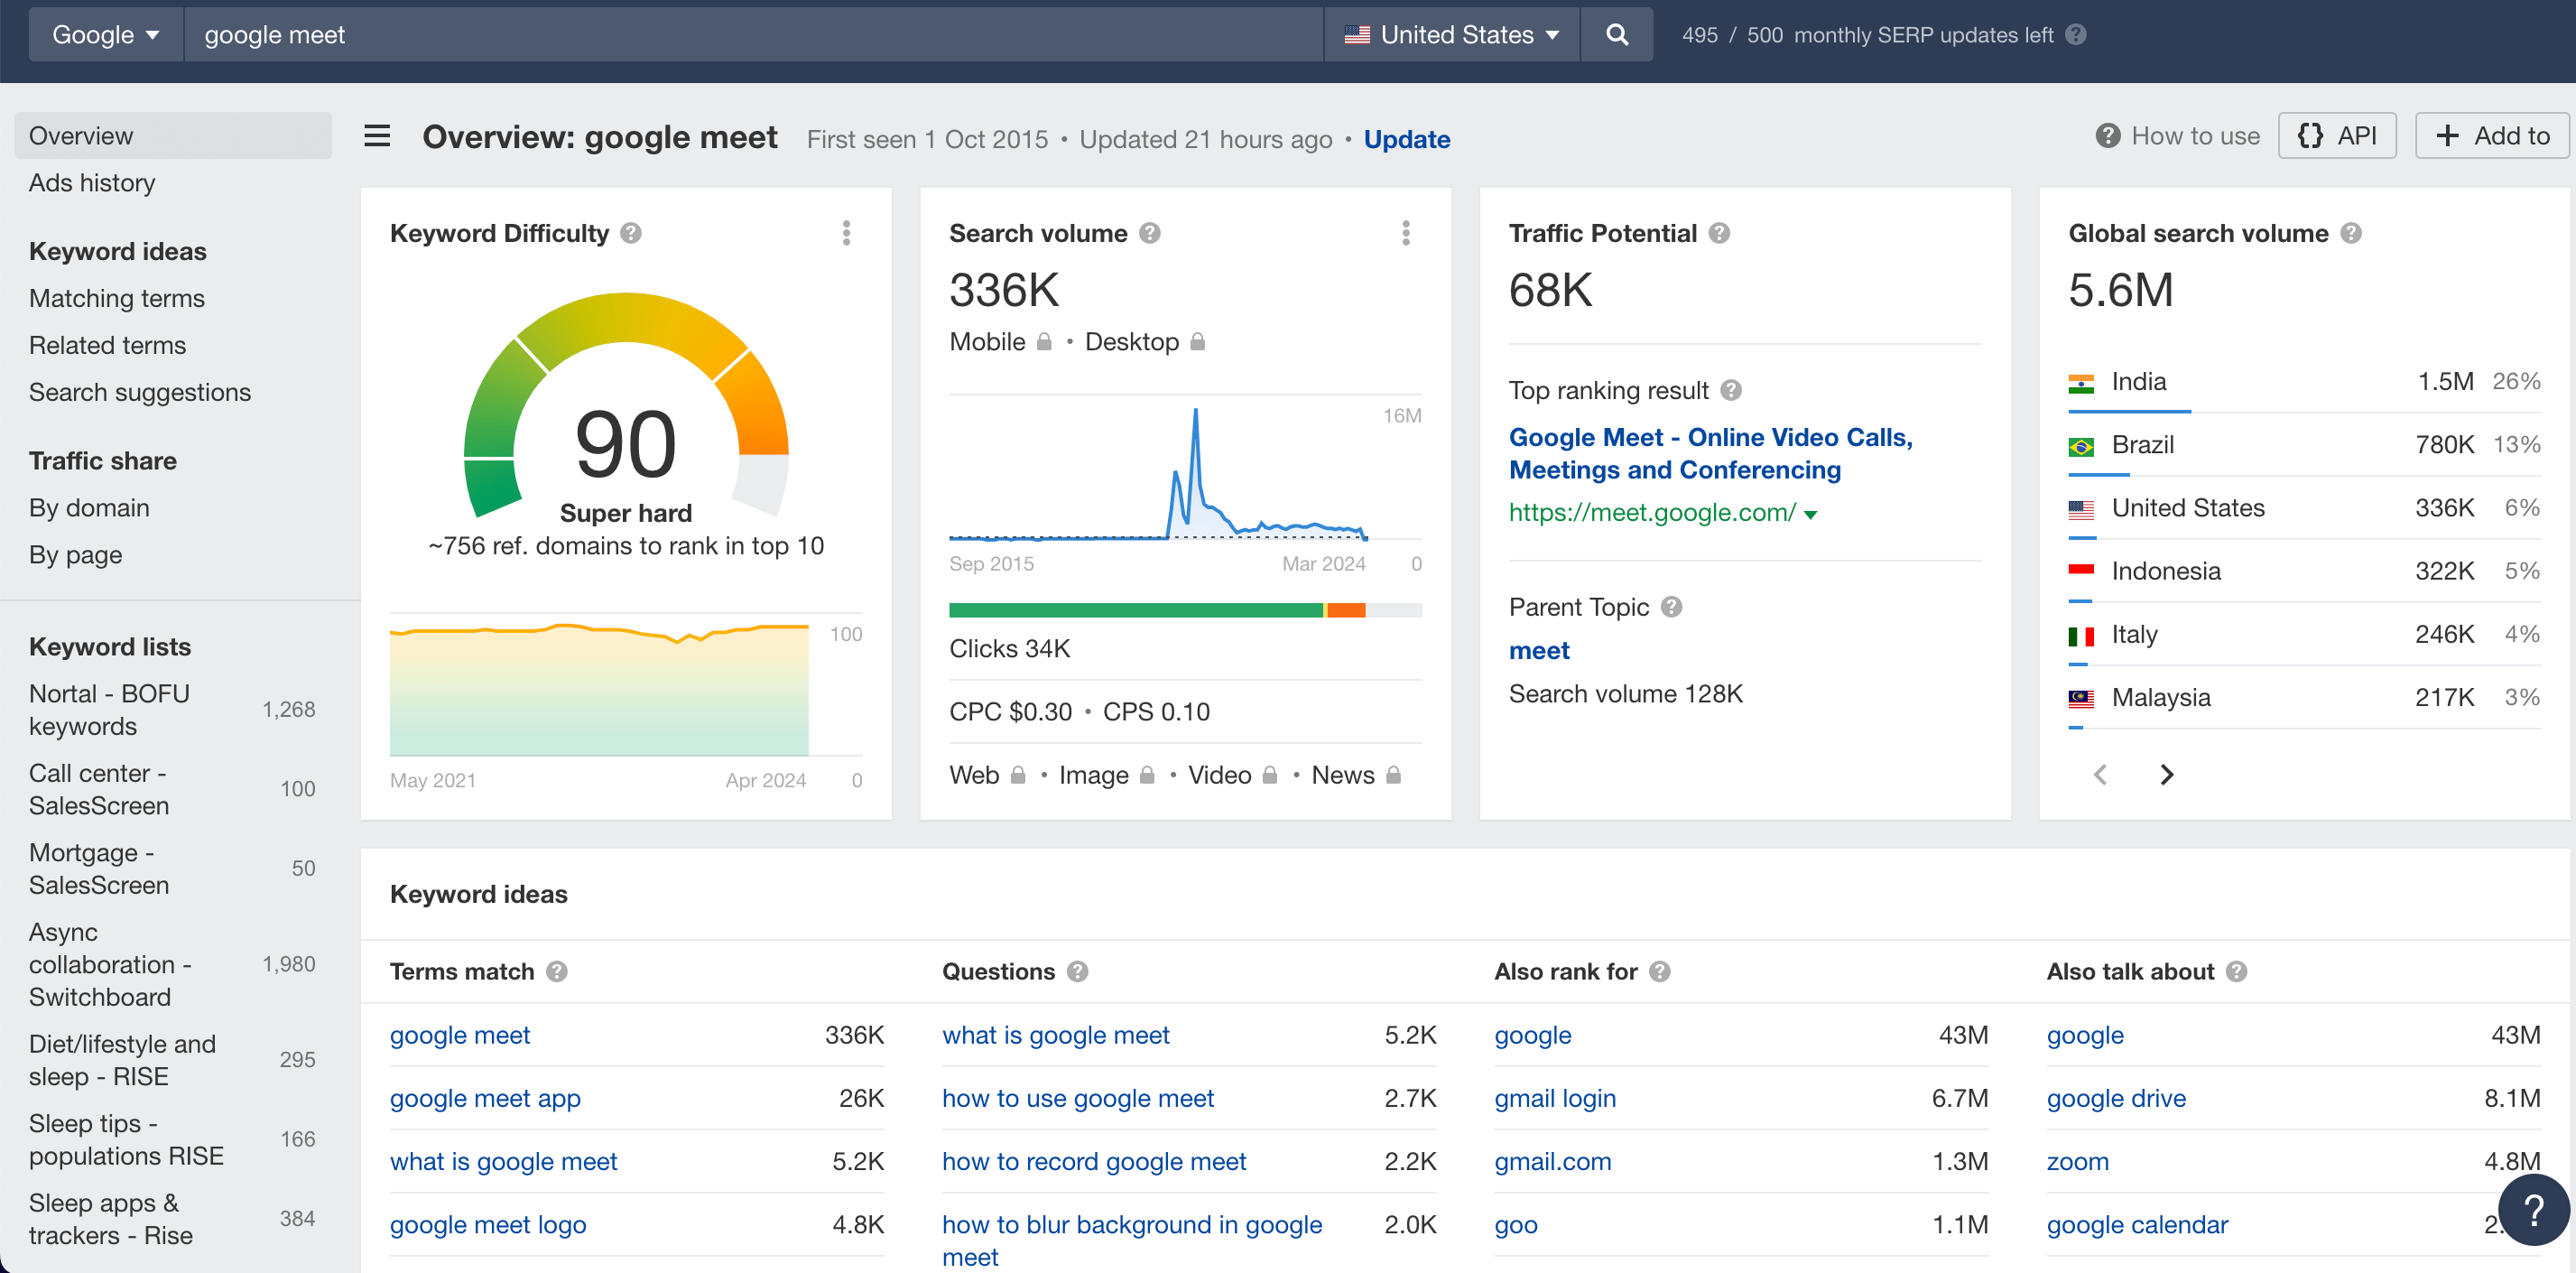This screenshot has height=1273, width=2576.
Task: Click the Keyword Difficulty help icon
Action: tap(631, 233)
